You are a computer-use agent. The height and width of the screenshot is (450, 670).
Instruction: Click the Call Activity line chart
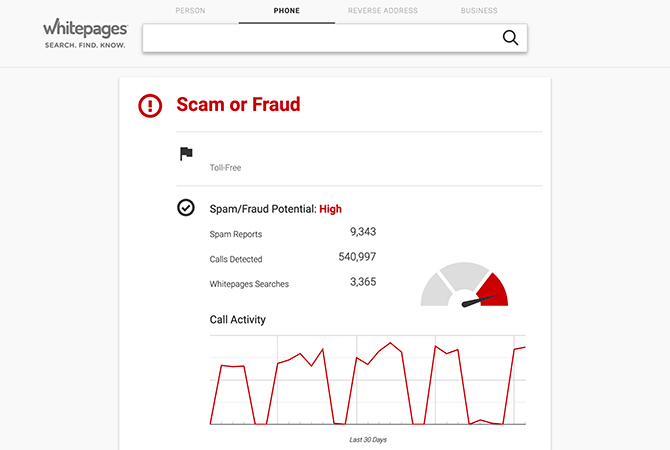coord(367,380)
